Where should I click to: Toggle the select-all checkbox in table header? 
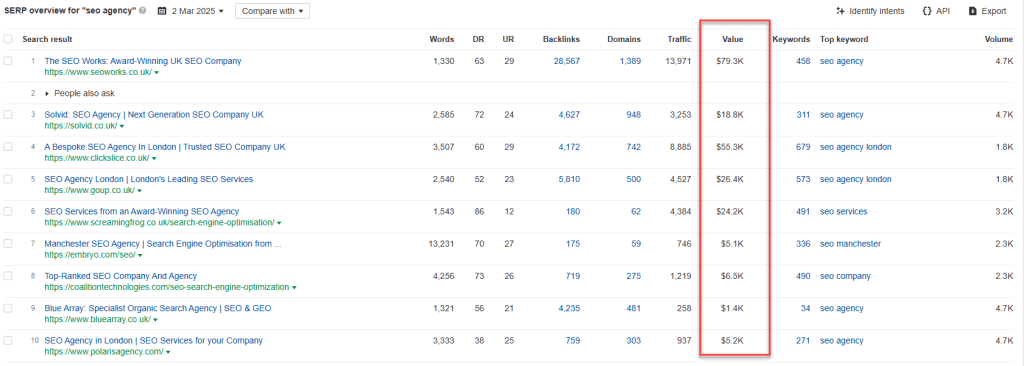[8, 39]
